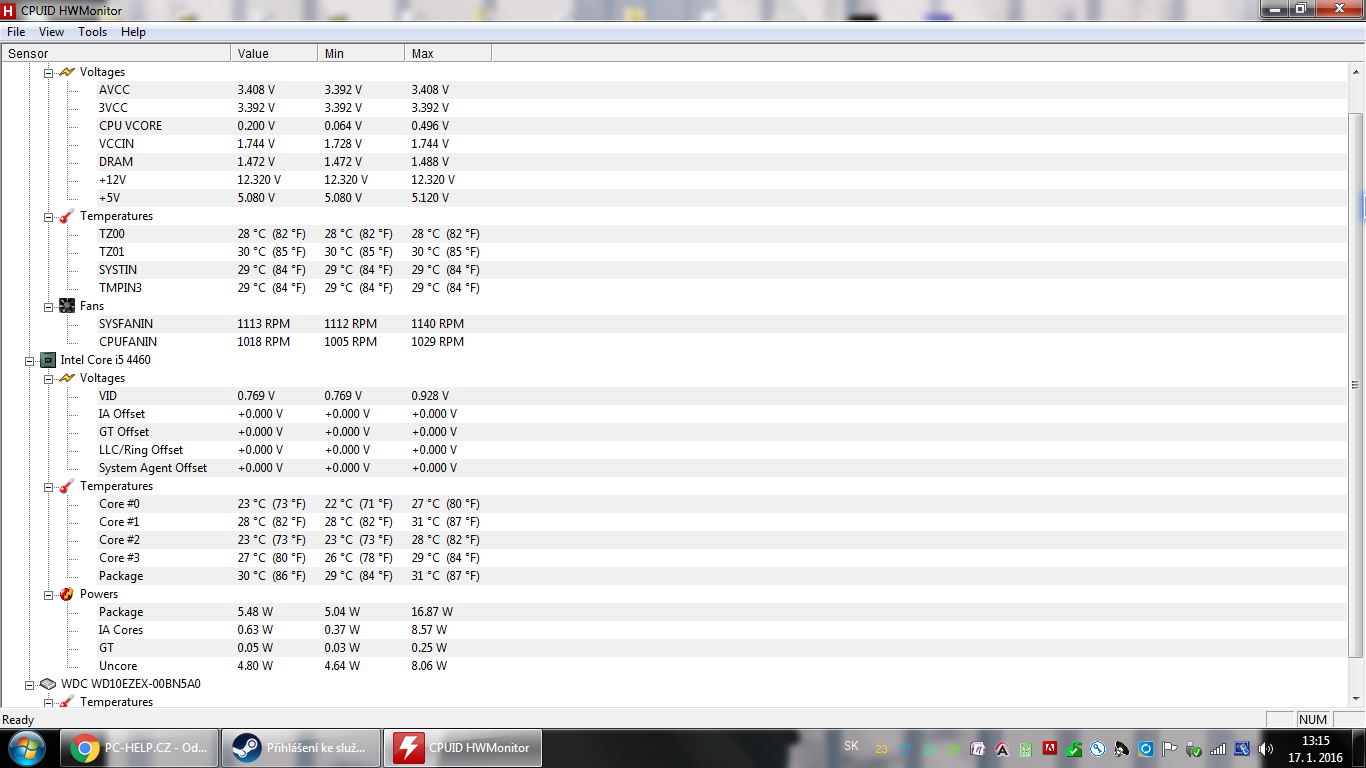Viewport: 1366px width, 768px height.
Task: Click the red Adobe tray icon
Action: pos(1050,747)
